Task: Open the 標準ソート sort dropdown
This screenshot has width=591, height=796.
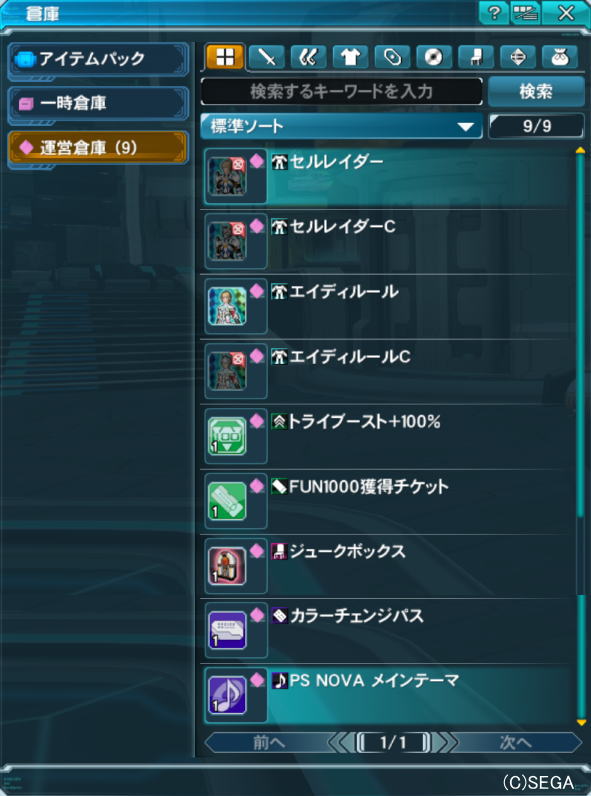Action: click(x=341, y=126)
